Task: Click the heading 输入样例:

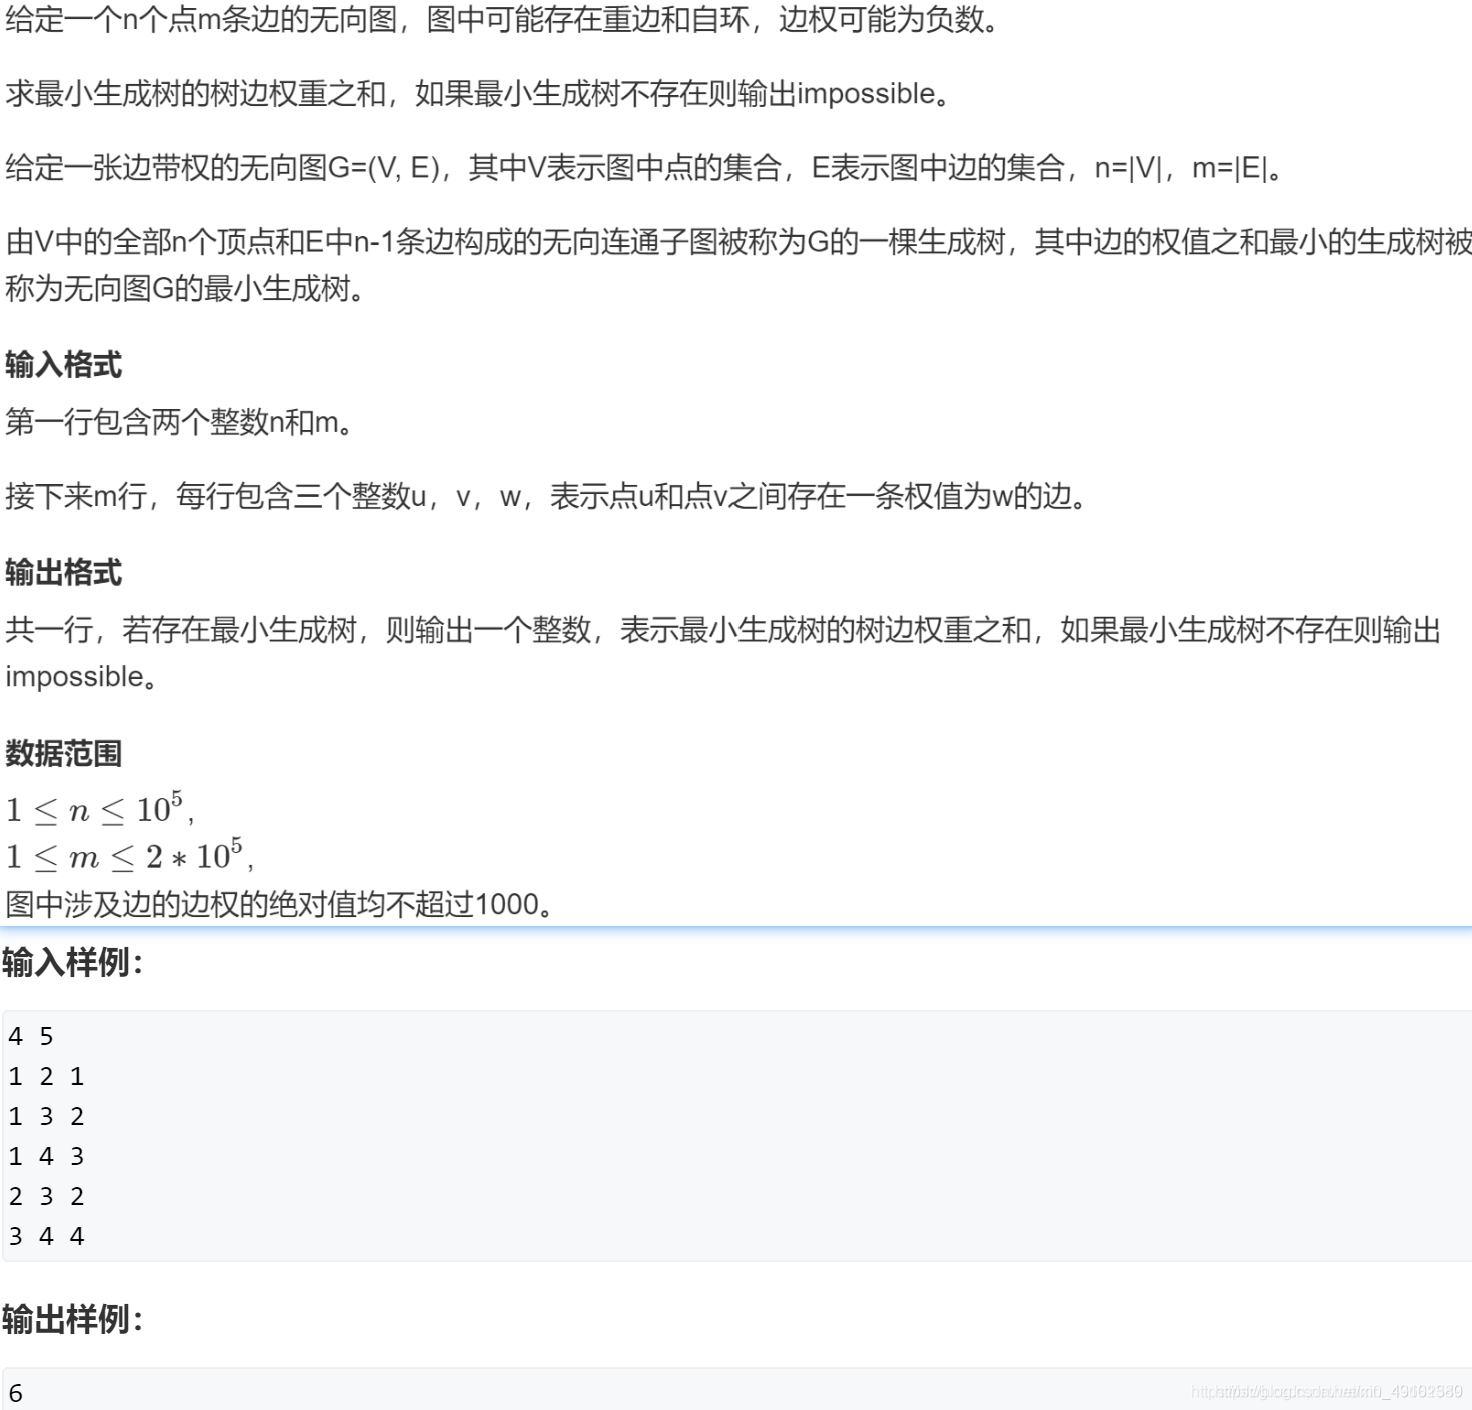Action: click(x=73, y=962)
